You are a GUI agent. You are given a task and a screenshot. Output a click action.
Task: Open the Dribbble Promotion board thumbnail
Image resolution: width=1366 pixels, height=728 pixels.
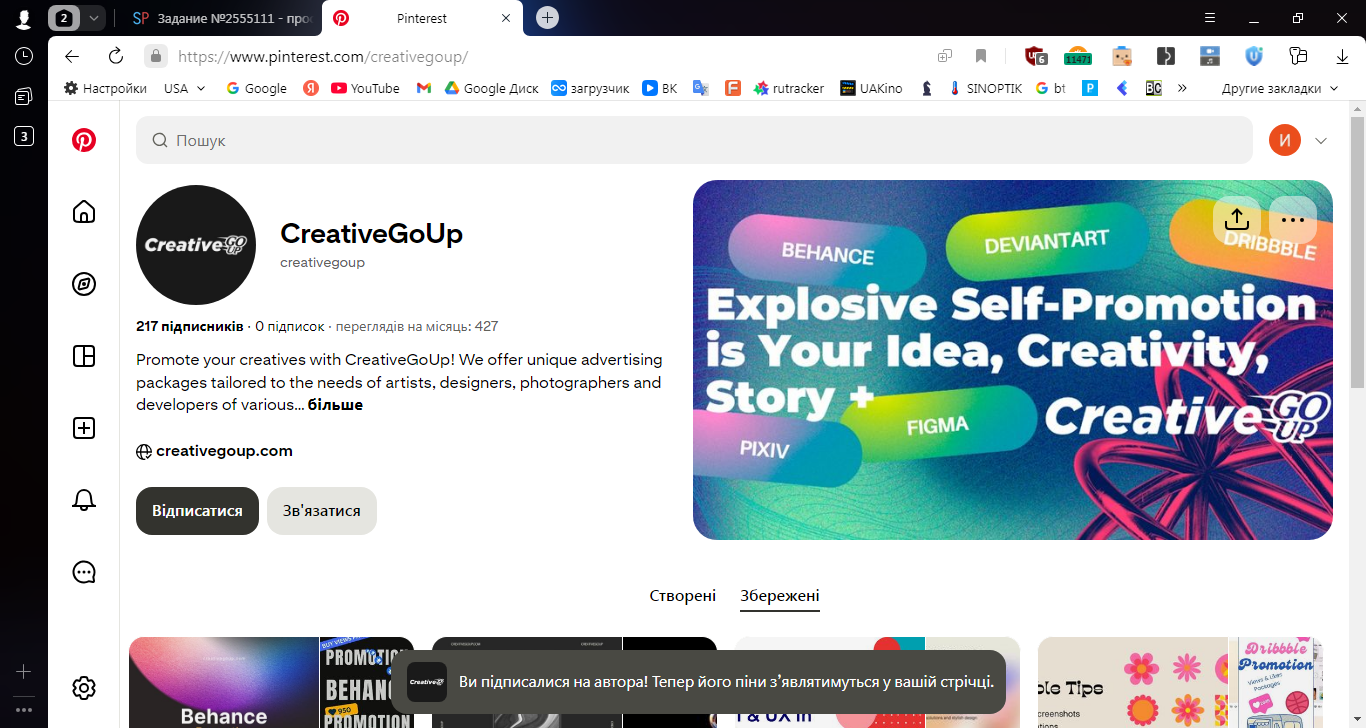pos(1180,683)
